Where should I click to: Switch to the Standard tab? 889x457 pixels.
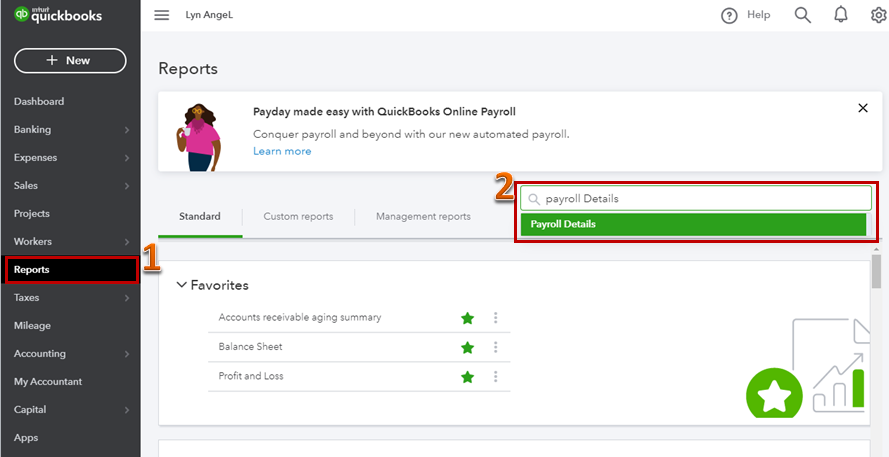200,217
